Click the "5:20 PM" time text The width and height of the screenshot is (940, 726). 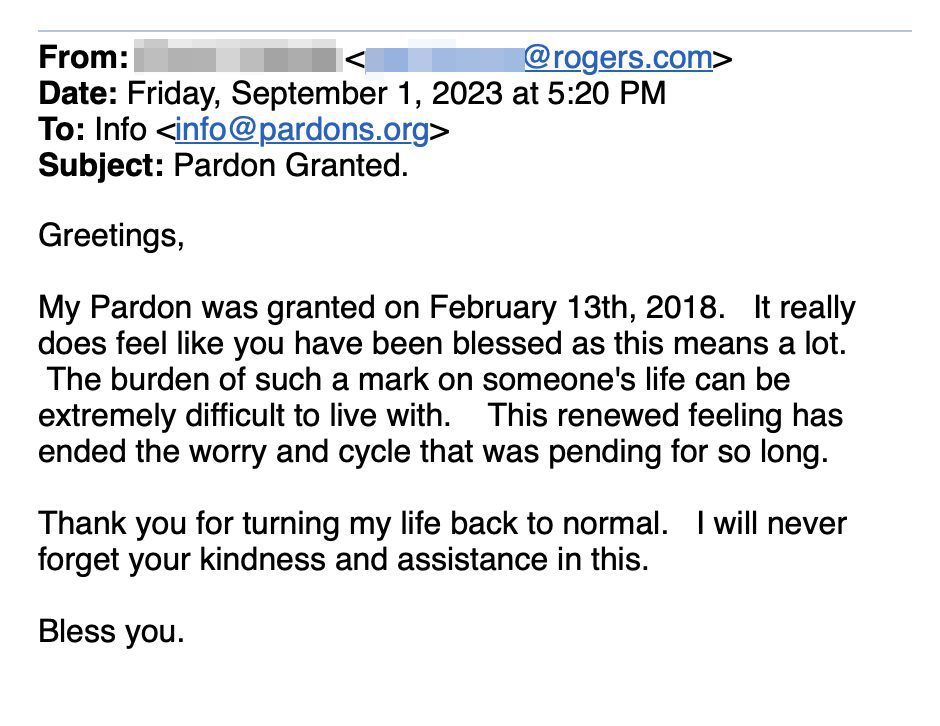point(606,94)
